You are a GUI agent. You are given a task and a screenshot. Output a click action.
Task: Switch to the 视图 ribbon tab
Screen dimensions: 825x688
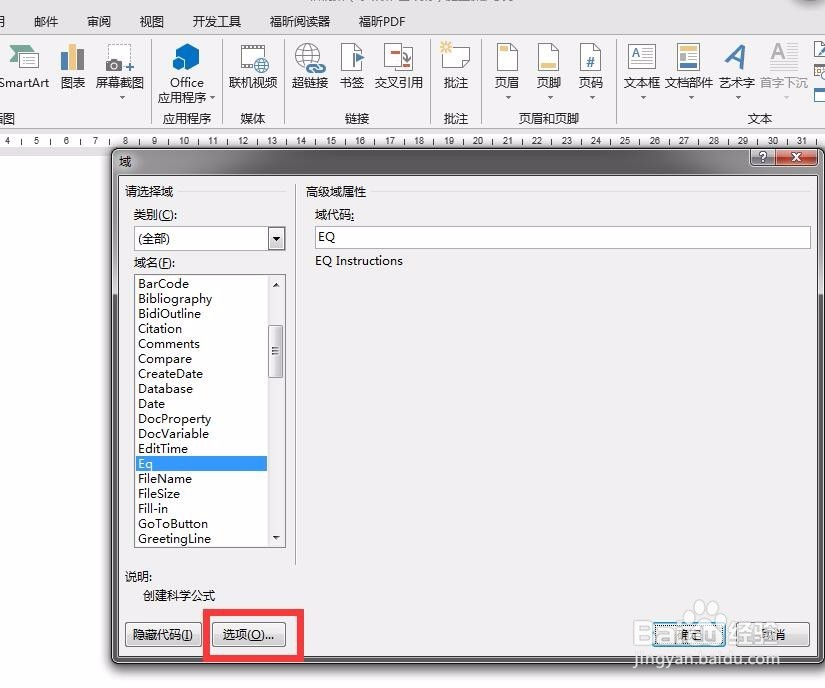(152, 22)
